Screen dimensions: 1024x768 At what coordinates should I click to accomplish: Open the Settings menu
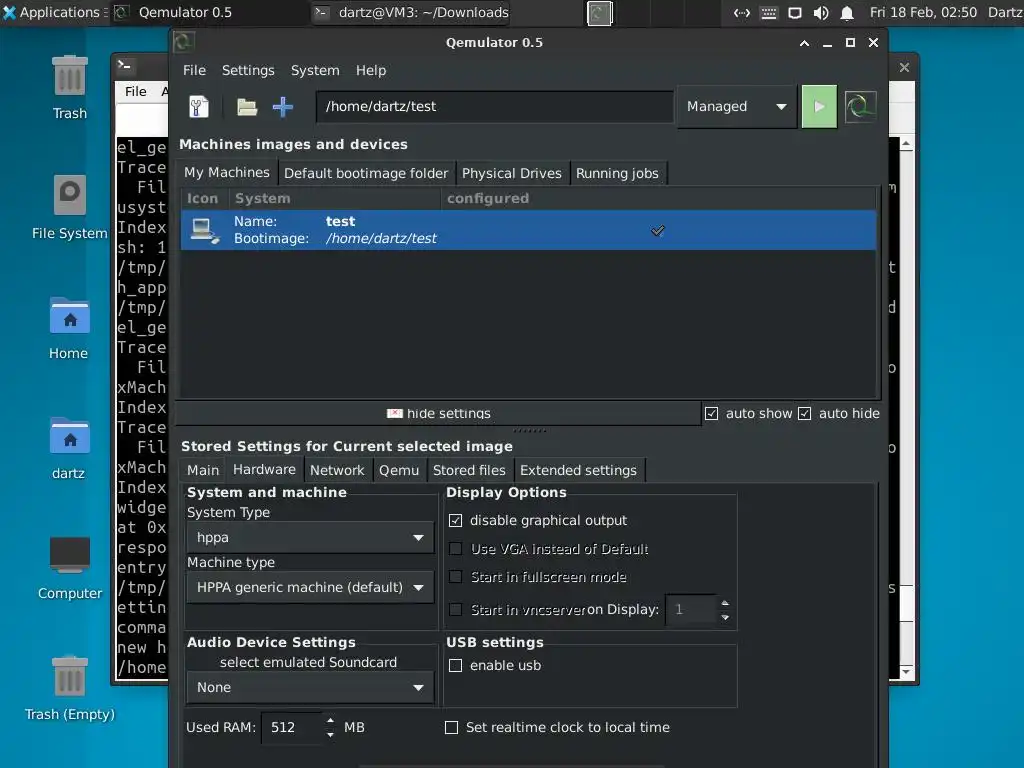248,71
